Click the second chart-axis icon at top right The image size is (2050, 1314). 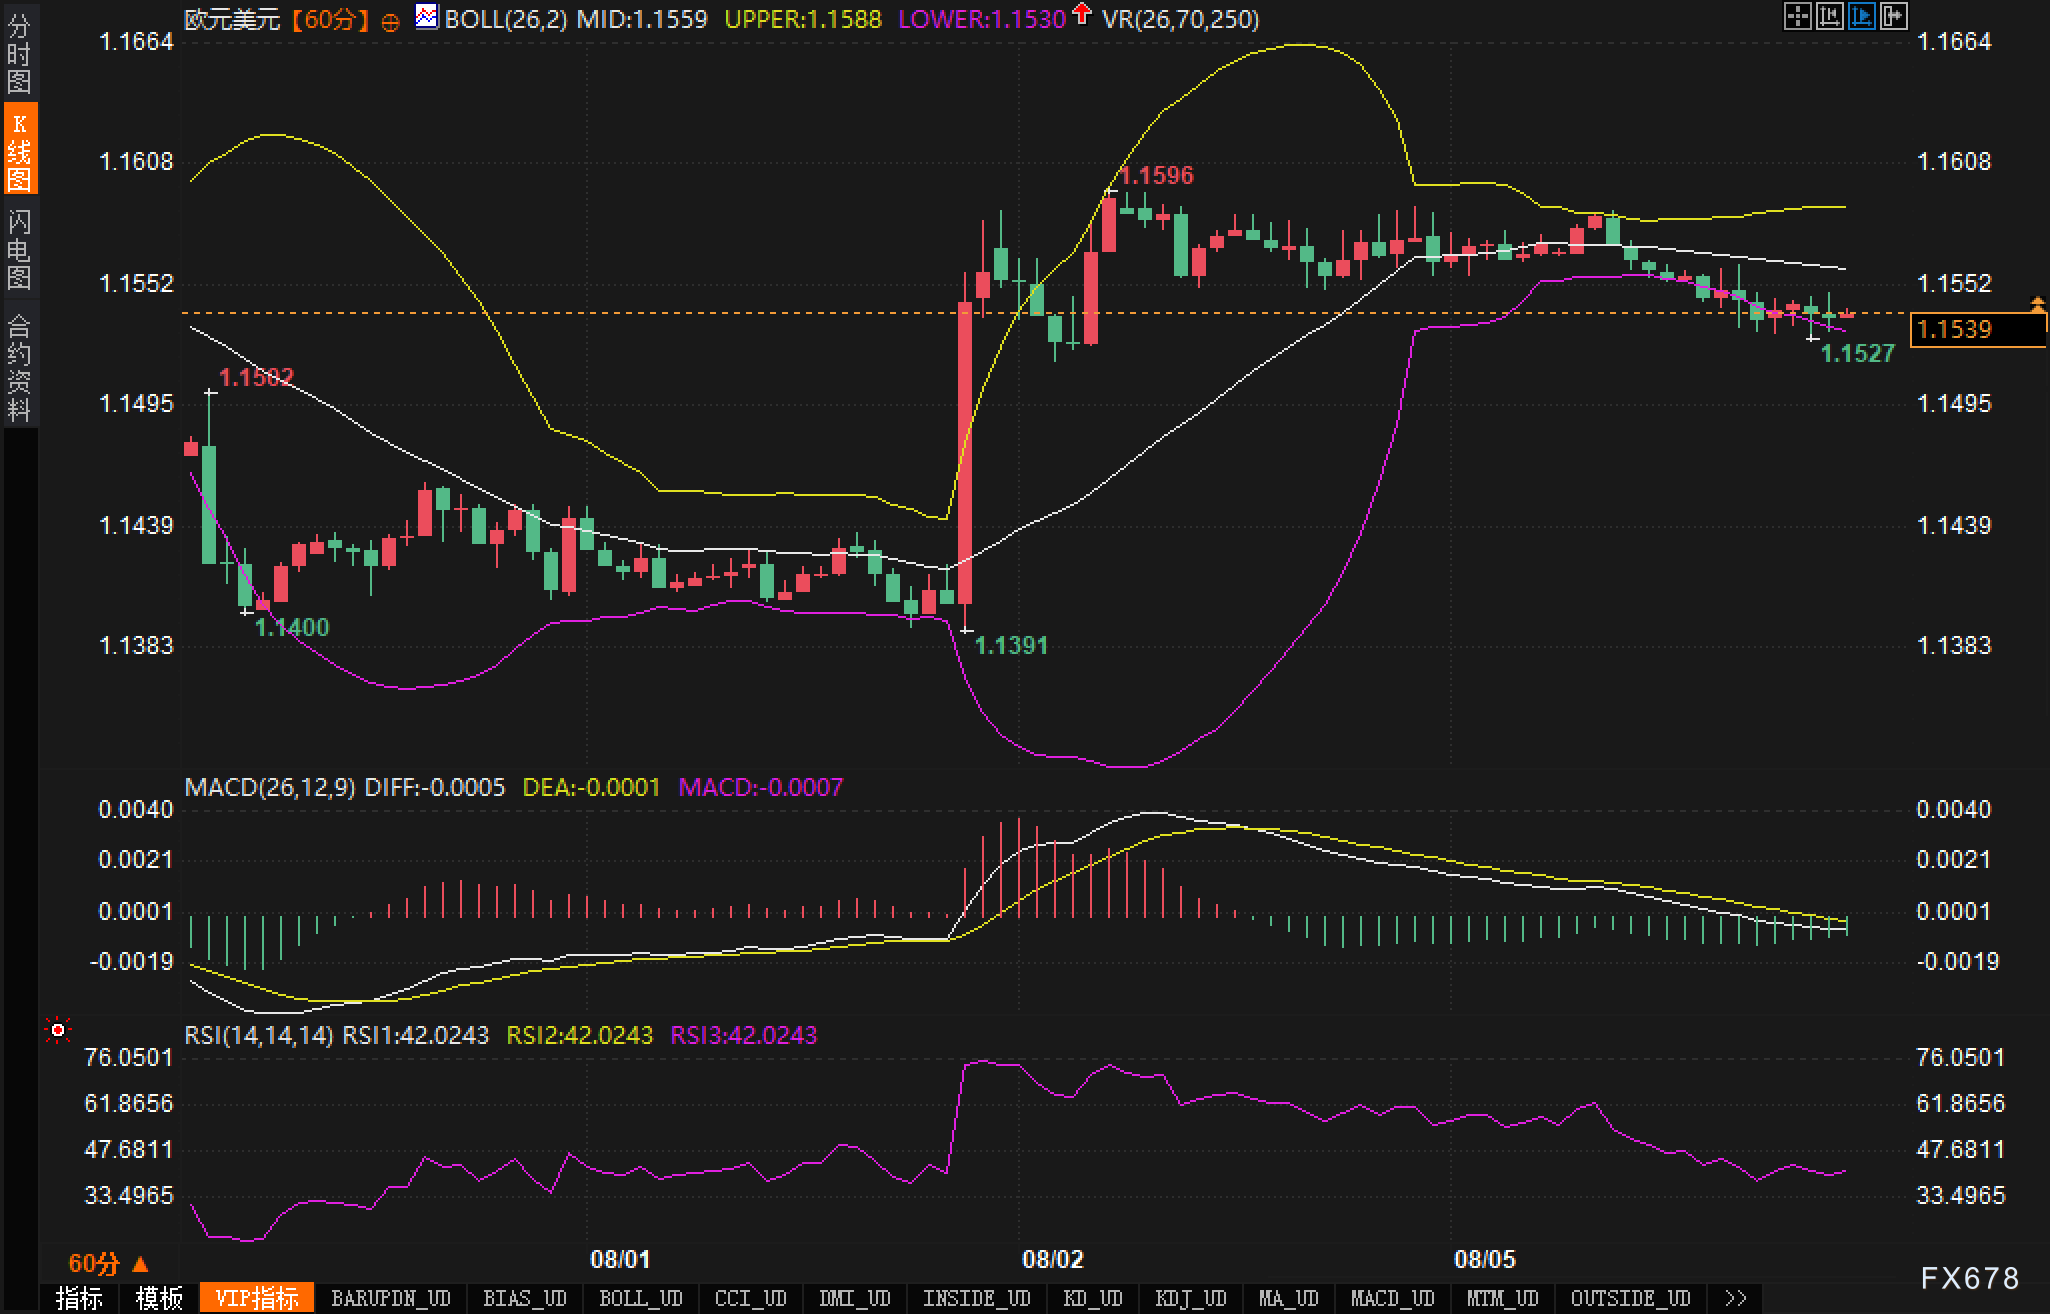coord(1829,16)
